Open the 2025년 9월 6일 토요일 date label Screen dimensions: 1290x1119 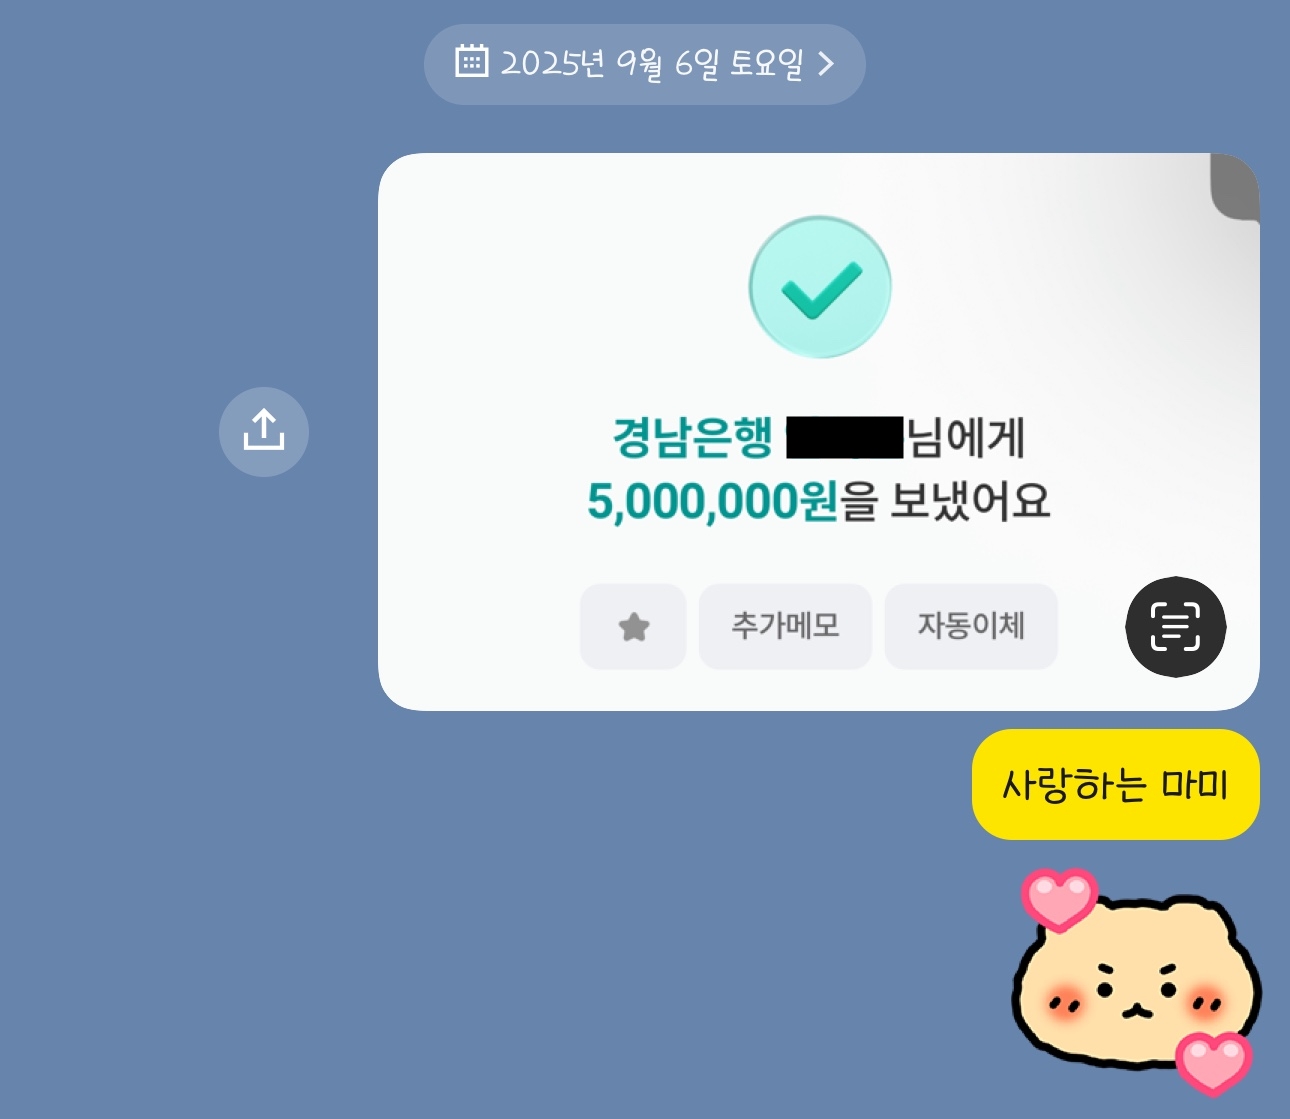(x=651, y=64)
